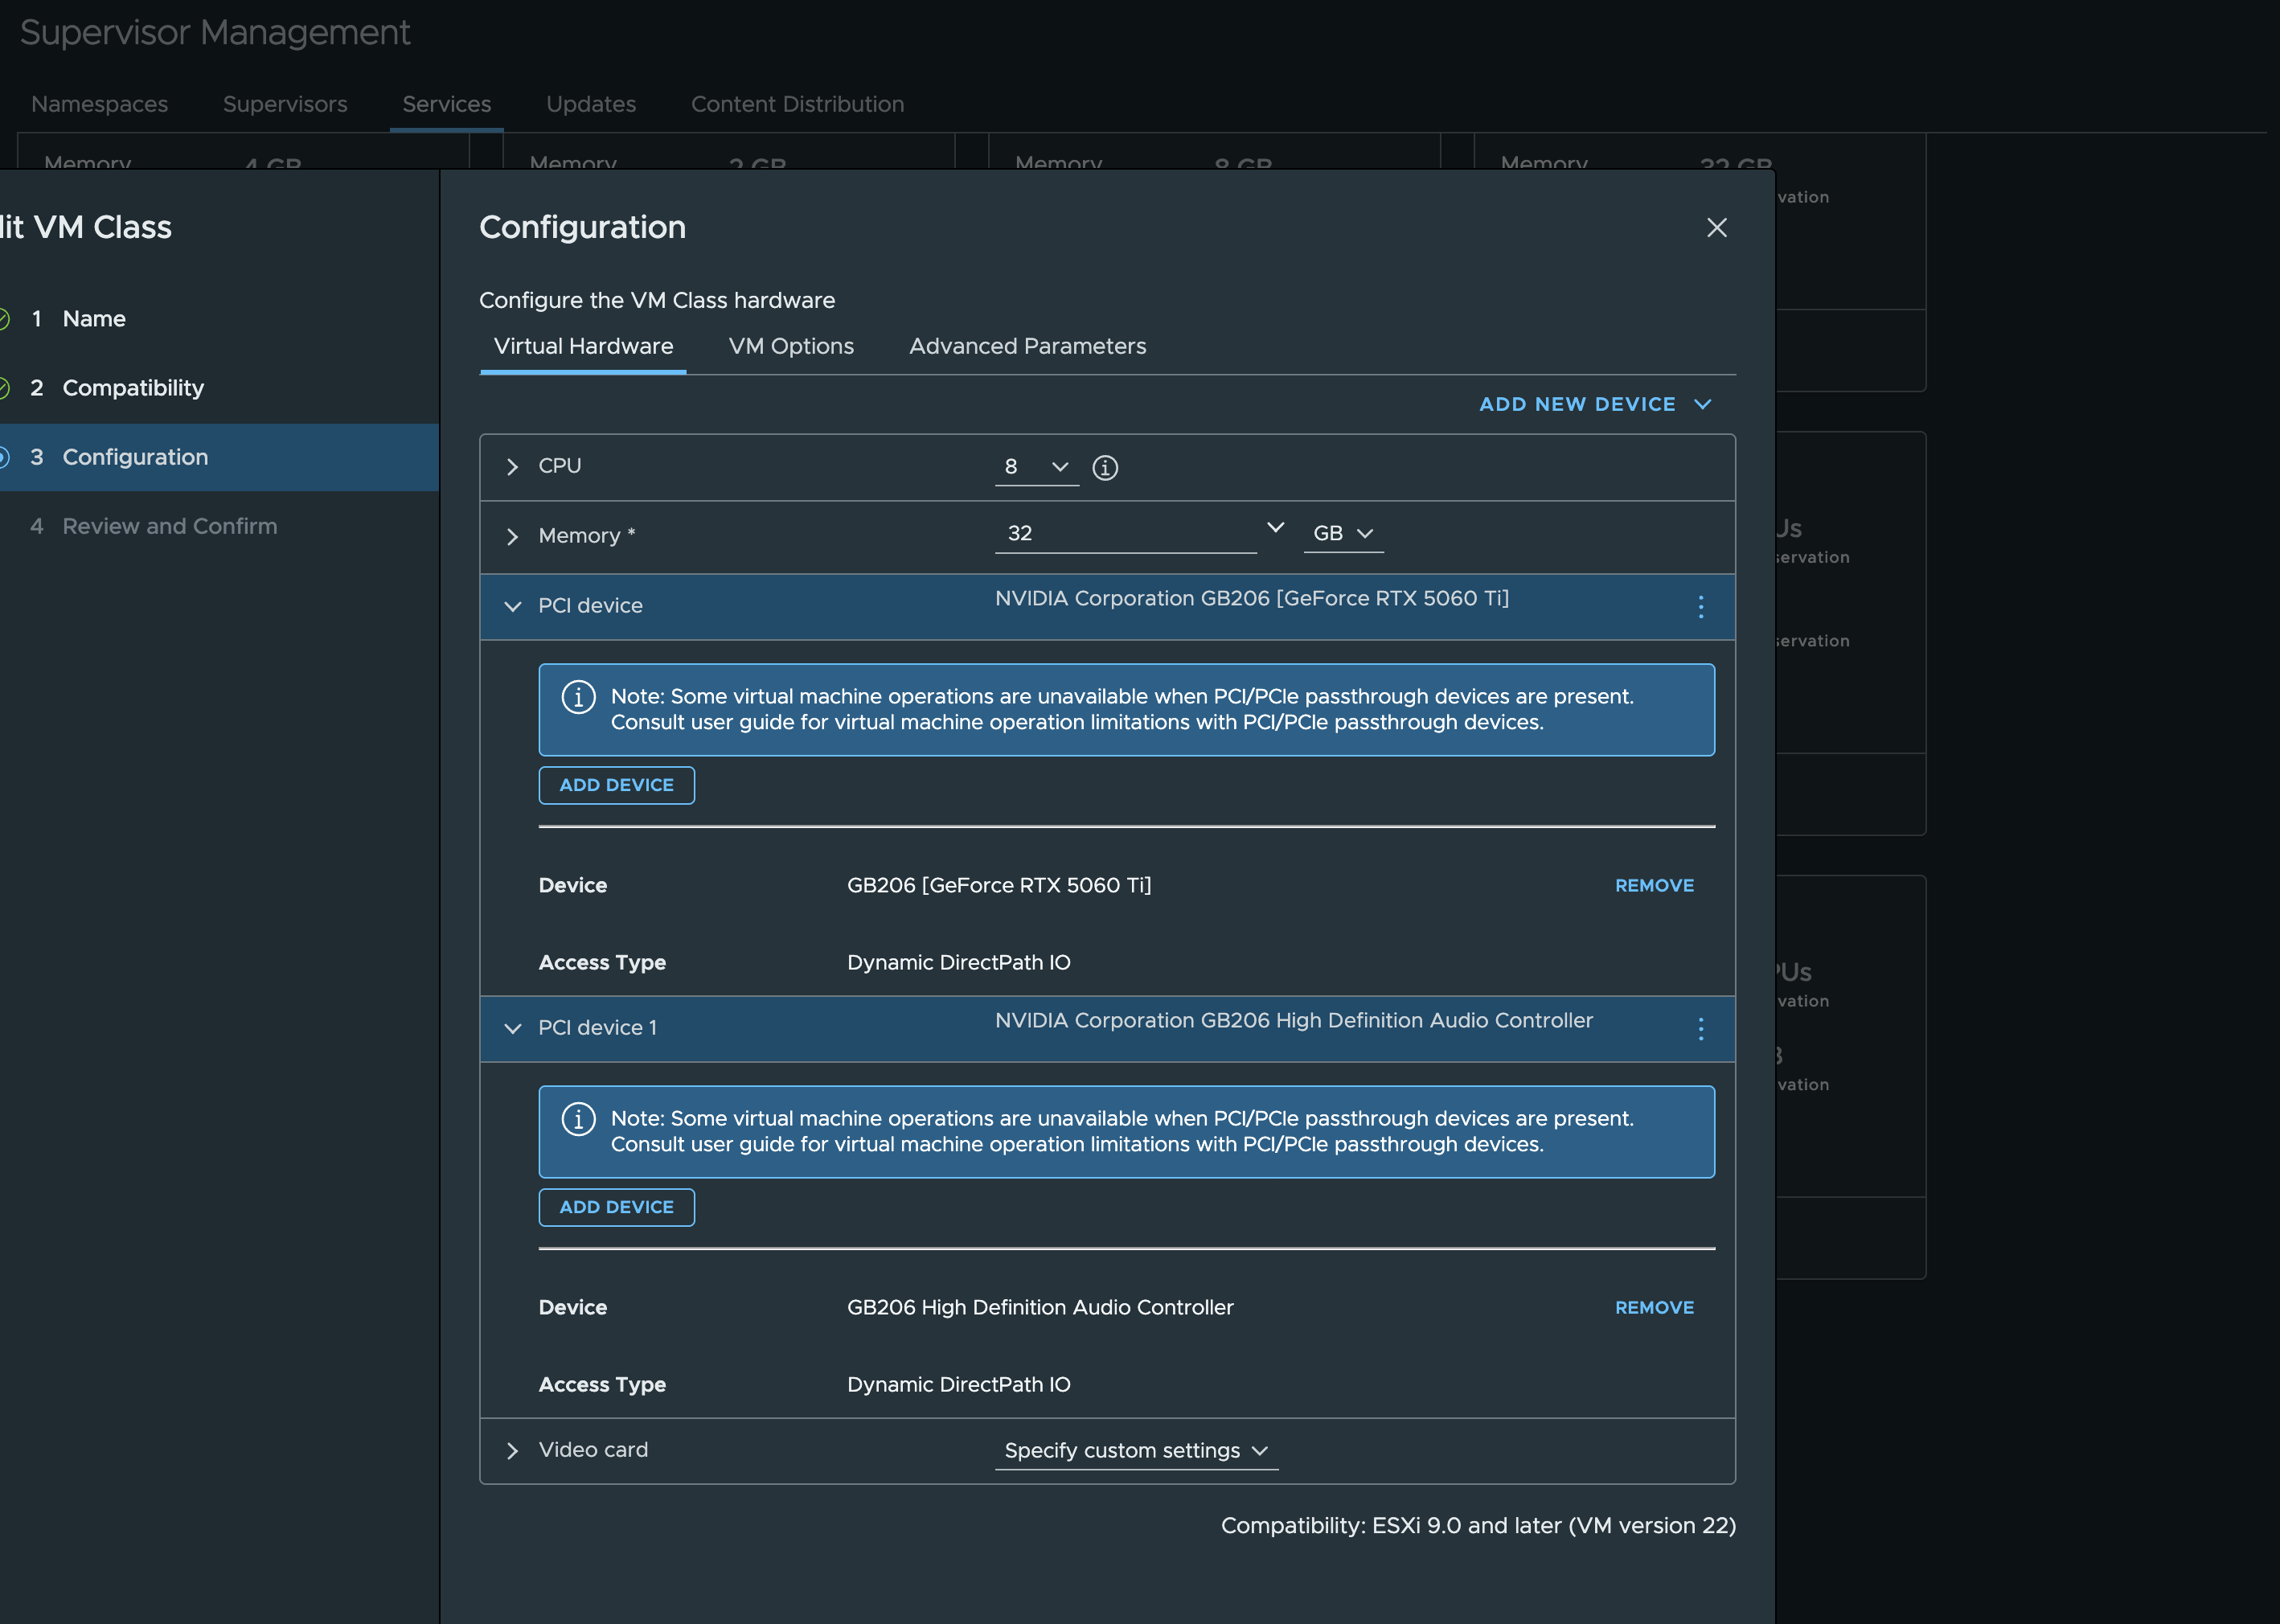Expand the Video card row
The width and height of the screenshot is (2280, 1624).
tap(512, 1450)
